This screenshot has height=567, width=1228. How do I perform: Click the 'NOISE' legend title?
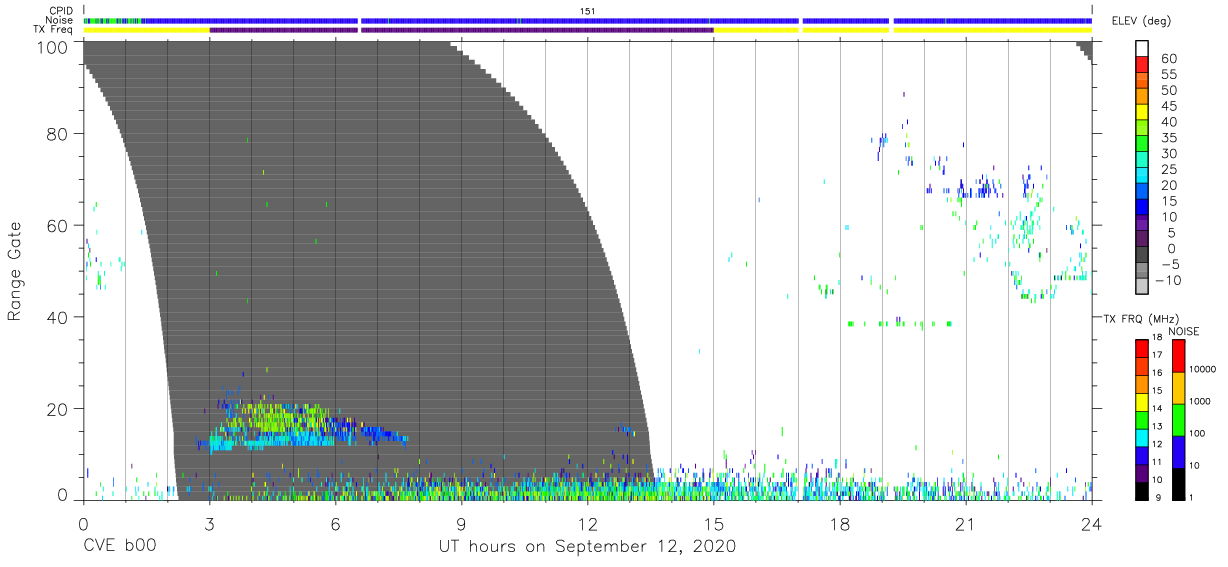1183,331
